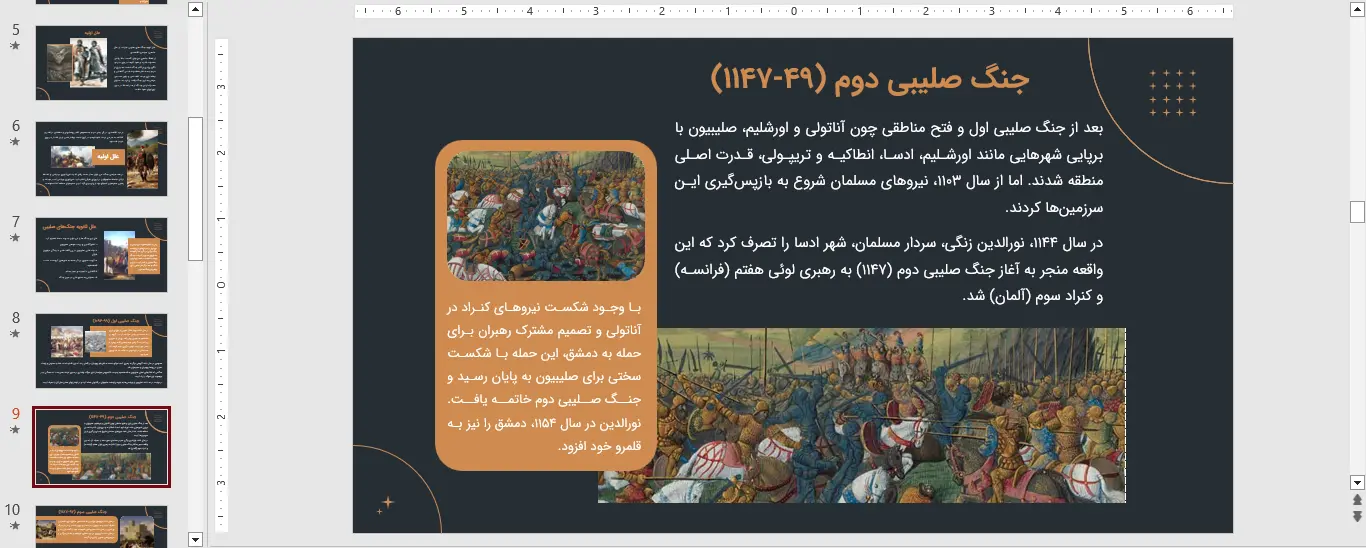Select slide 5 thumbnail

point(102,63)
